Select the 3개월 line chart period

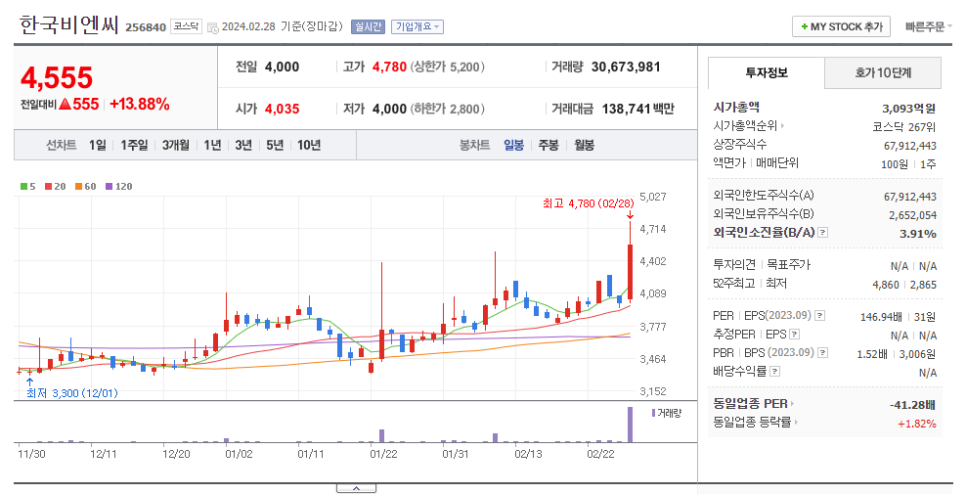pyautogui.click(x=176, y=145)
